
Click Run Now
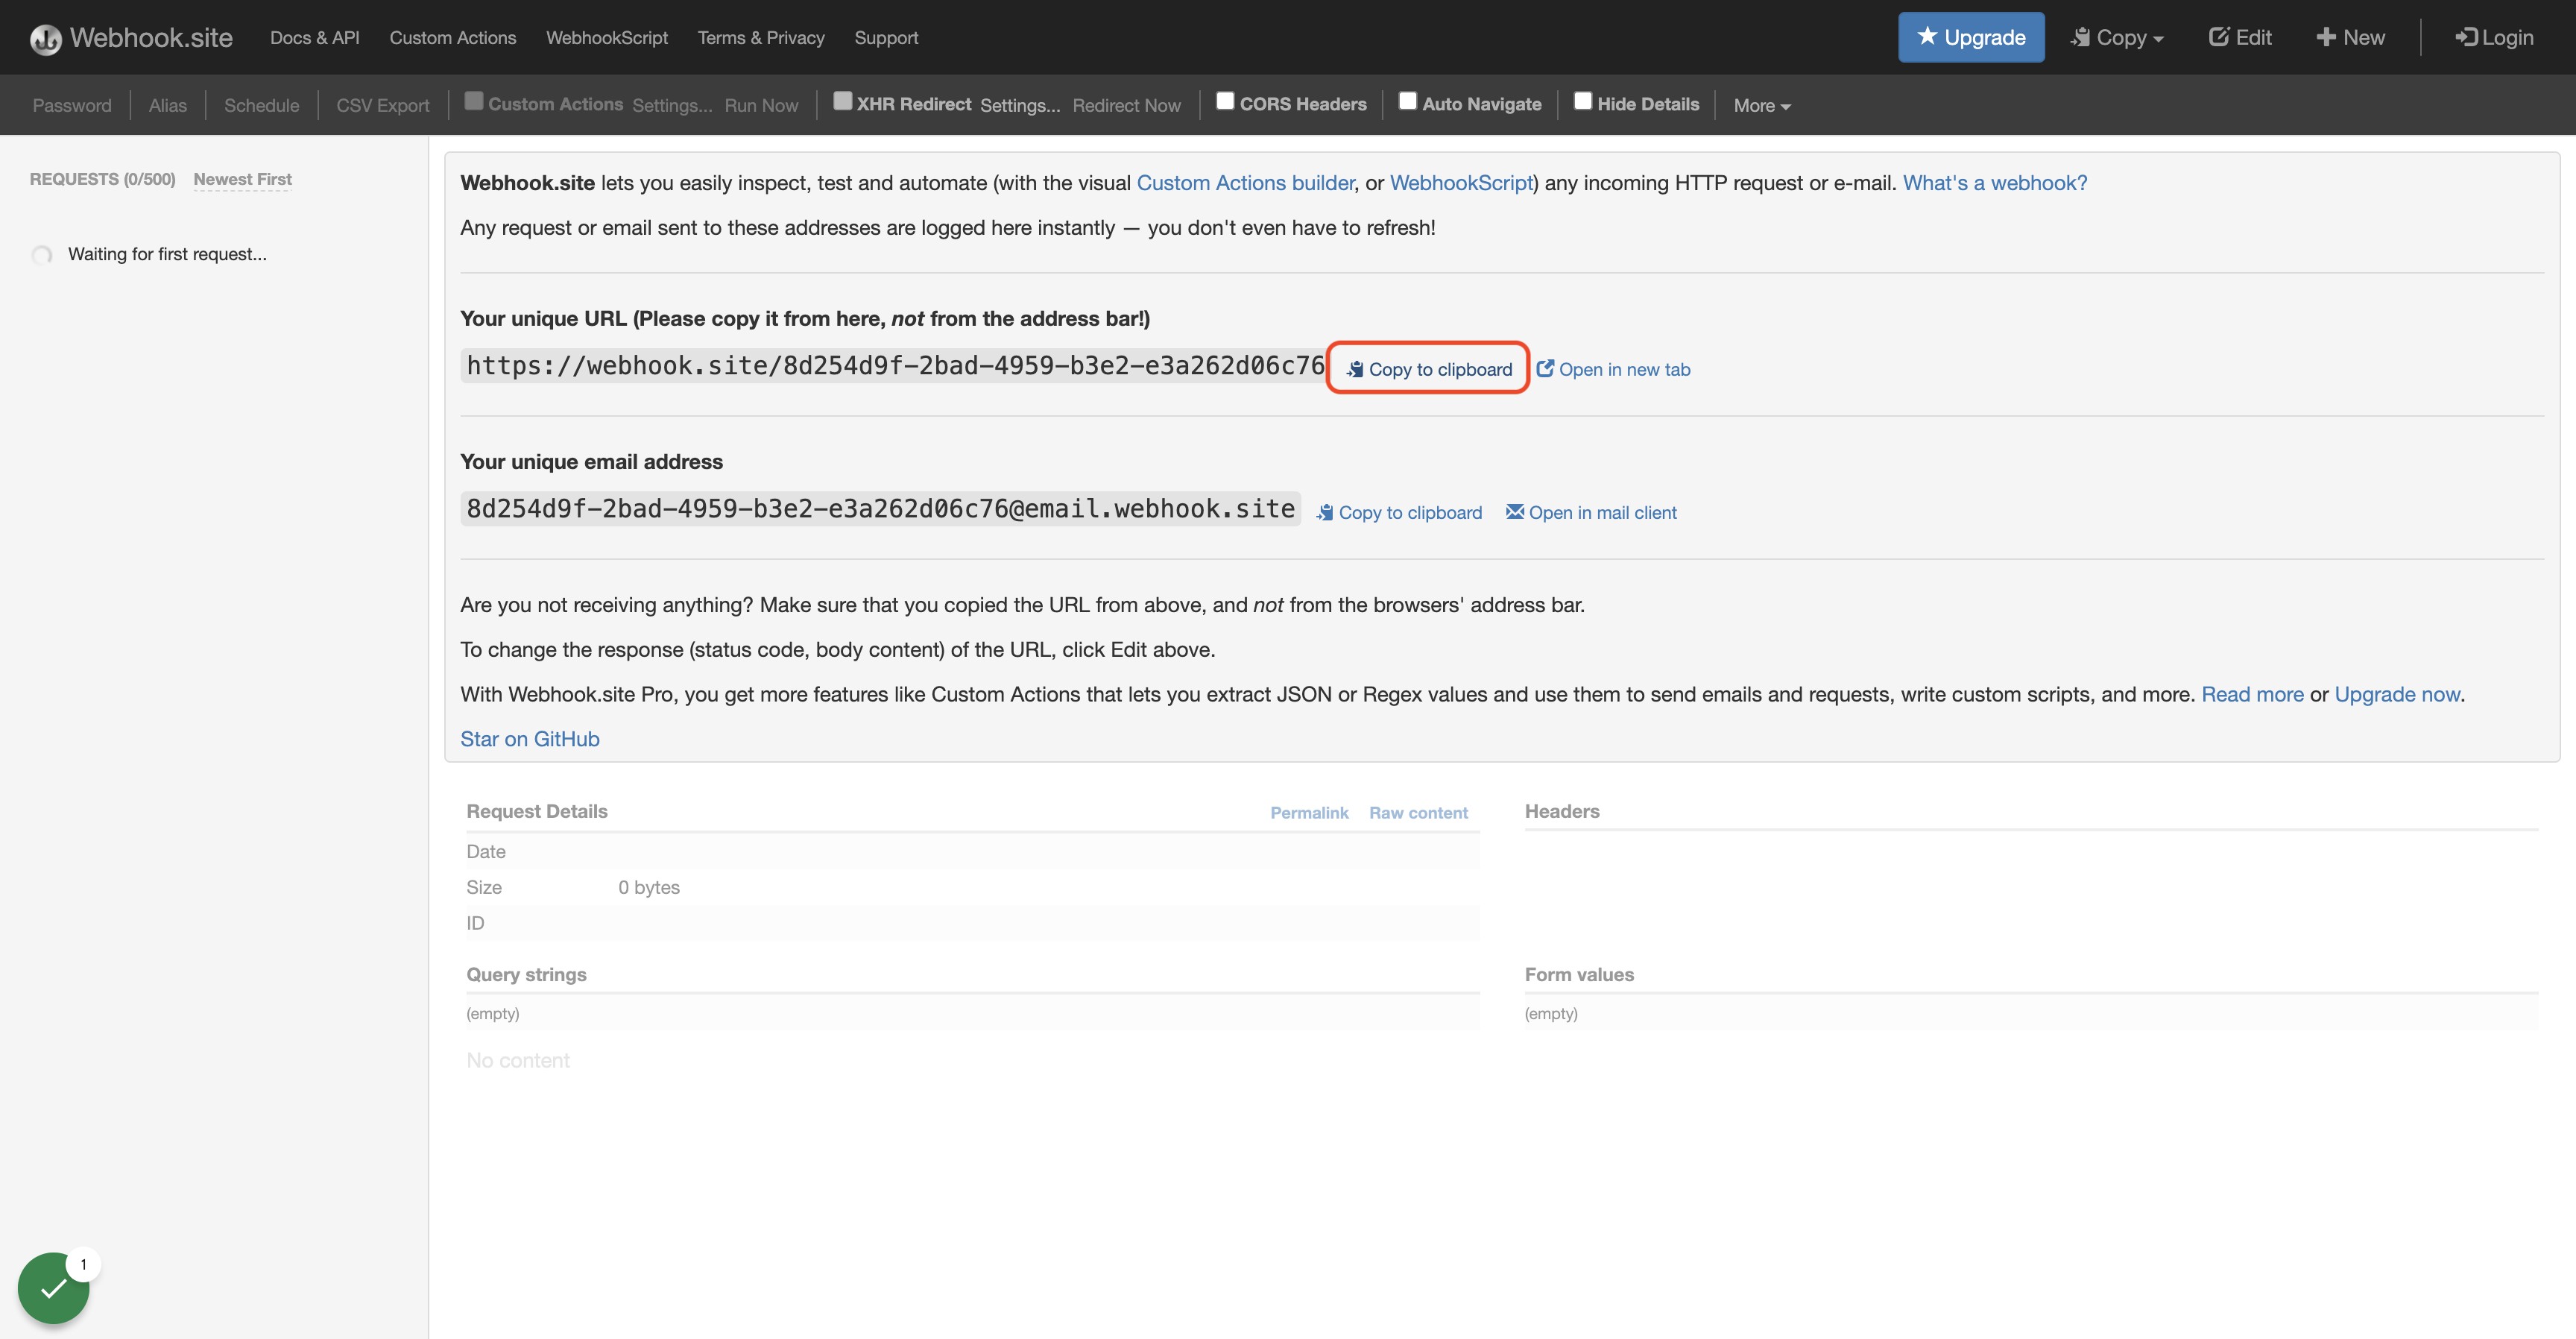tap(761, 105)
